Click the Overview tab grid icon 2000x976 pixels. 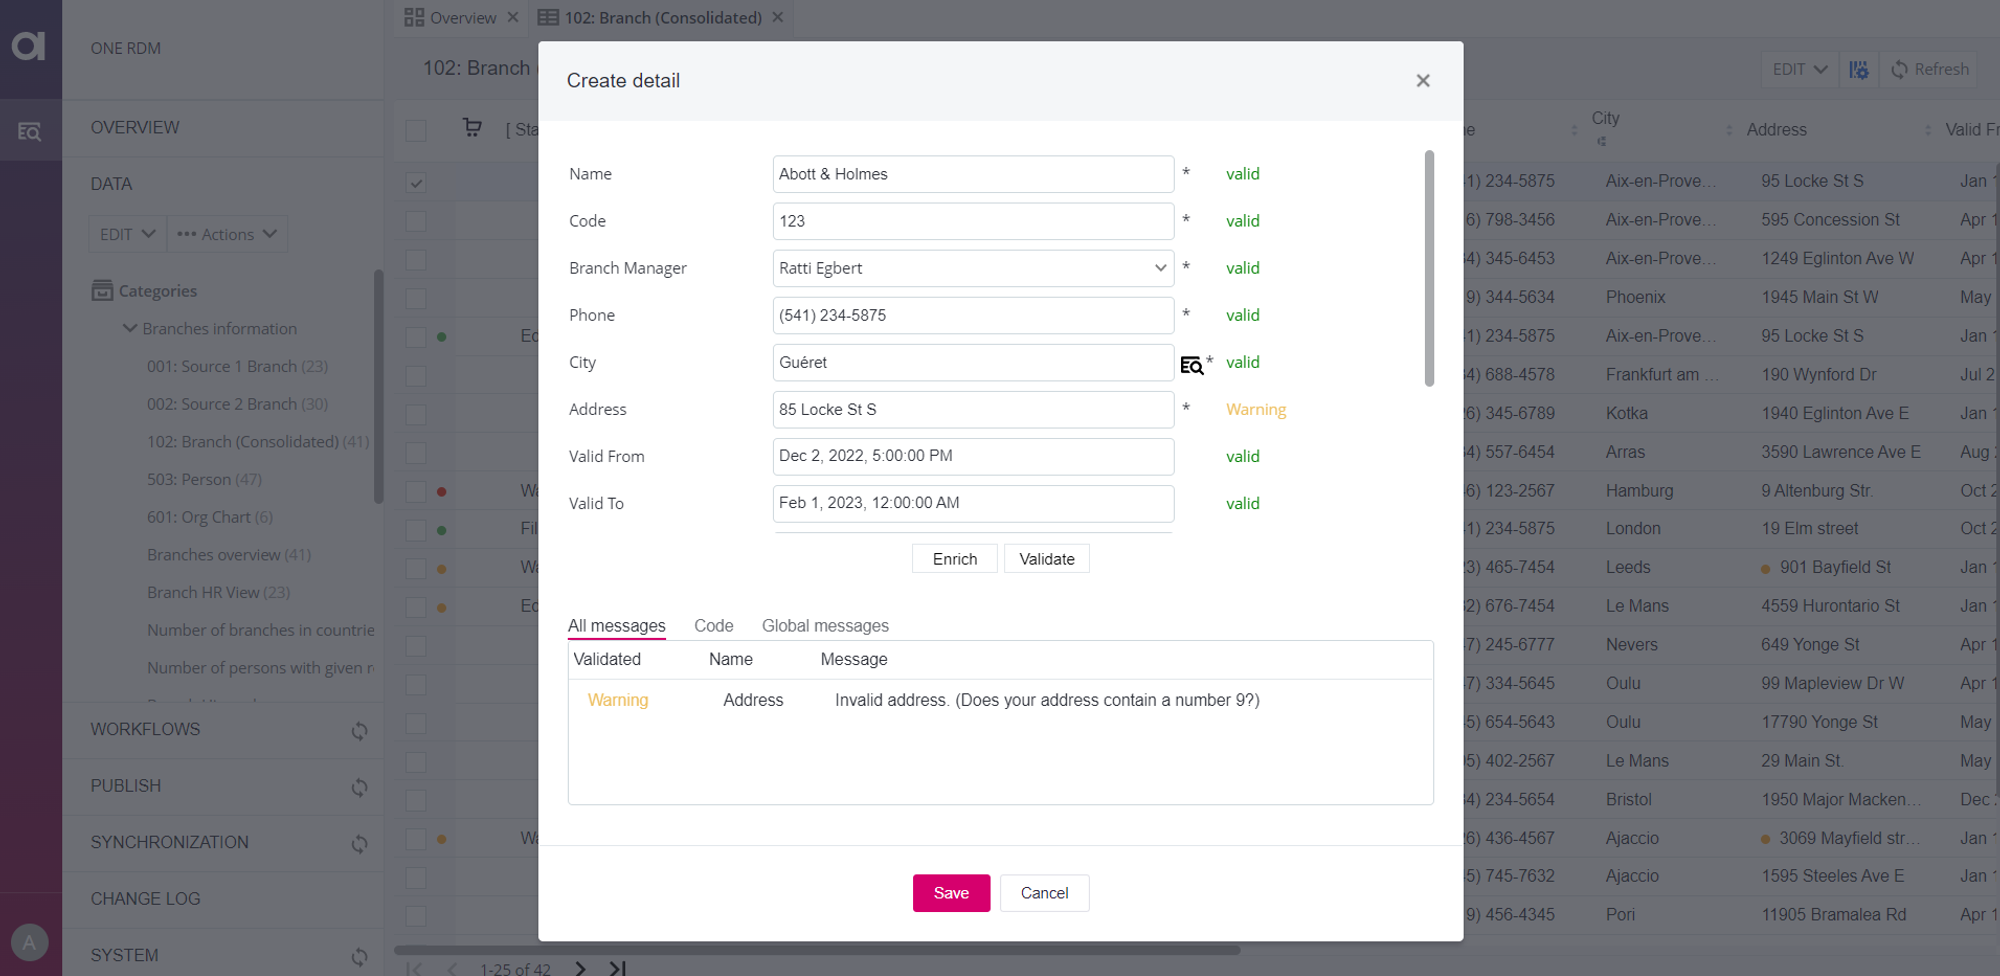(x=414, y=17)
